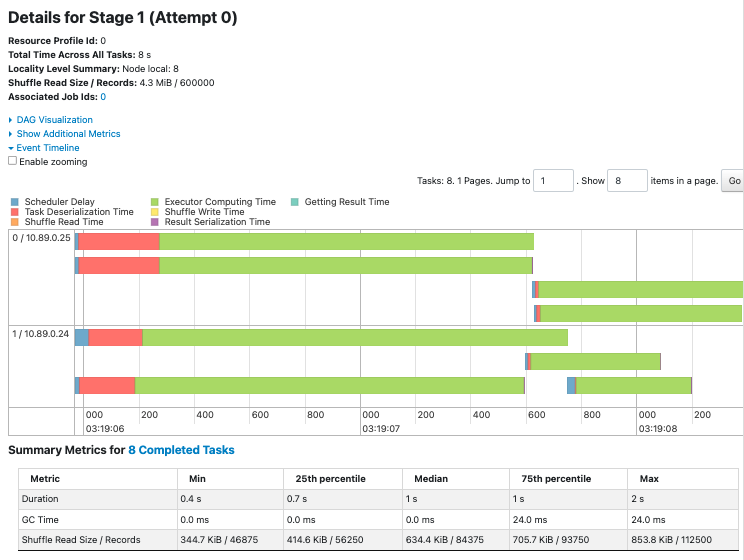Click the Shuffle Read Time orange swatch
The image size is (744, 560).
[x=15, y=222]
